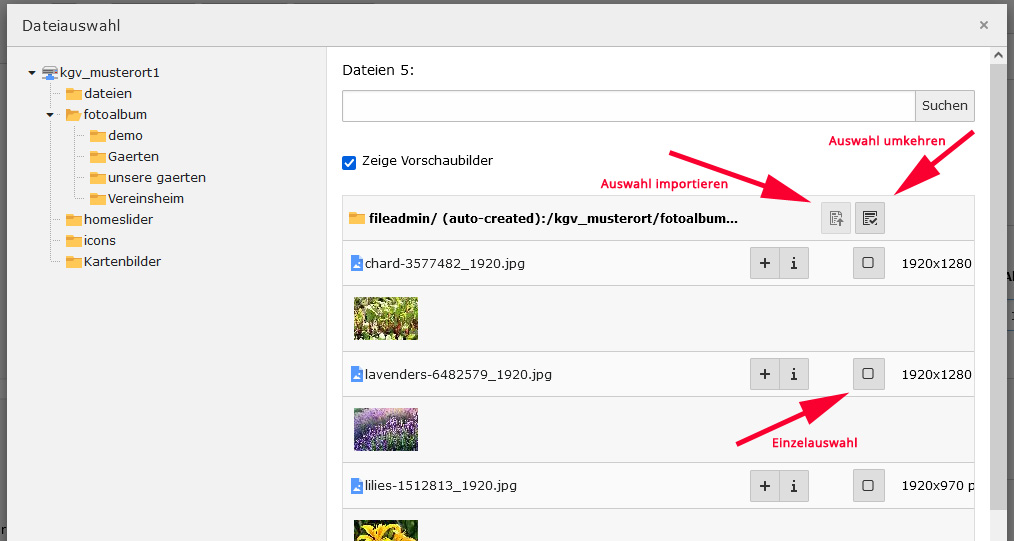This screenshot has width=1014, height=541.
Task: Uncheck Zeige Vorschaubilder checkbox
Action: (349, 163)
